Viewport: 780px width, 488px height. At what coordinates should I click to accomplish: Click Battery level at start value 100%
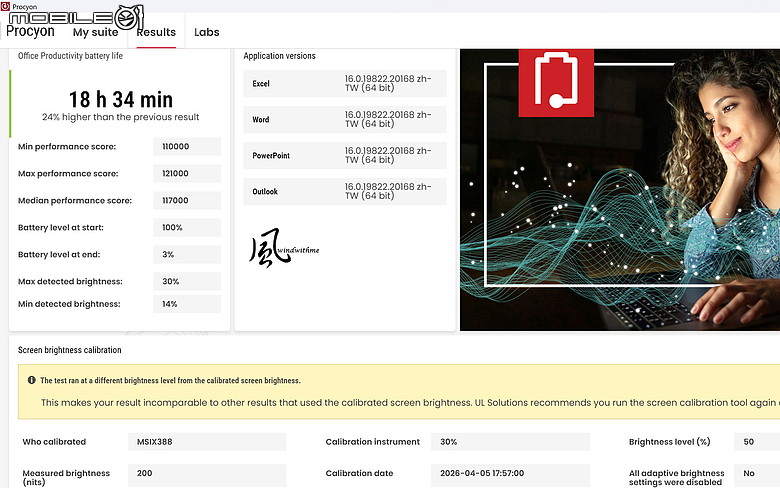pyautogui.click(x=187, y=227)
